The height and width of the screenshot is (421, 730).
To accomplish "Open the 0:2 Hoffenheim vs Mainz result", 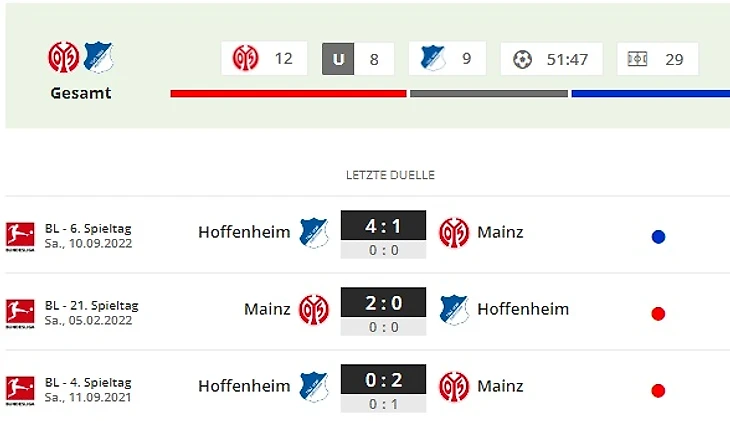I will click(383, 379).
